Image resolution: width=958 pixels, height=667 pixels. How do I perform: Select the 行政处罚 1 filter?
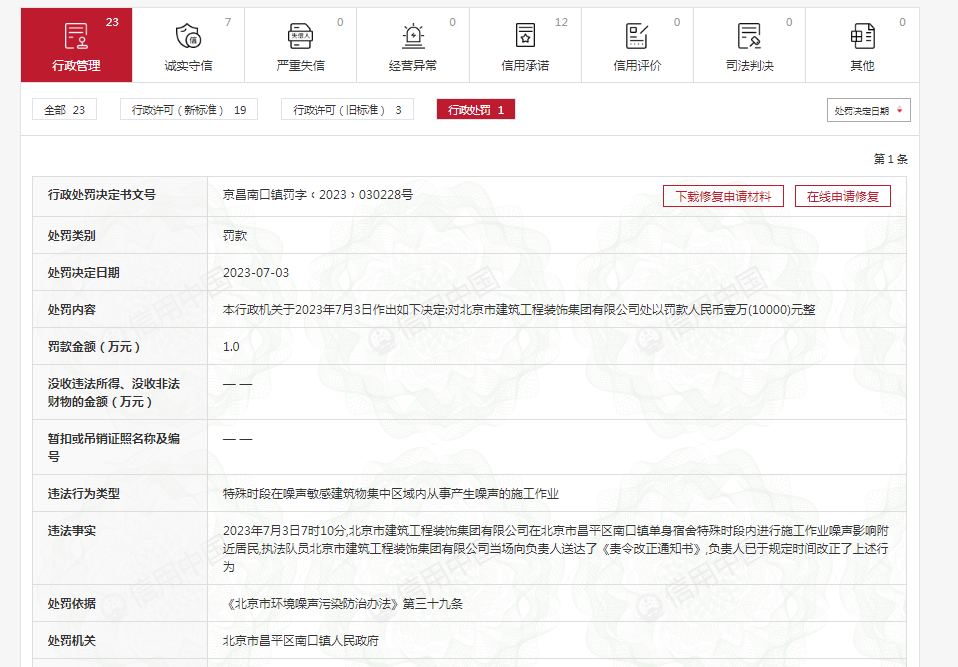(475, 109)
